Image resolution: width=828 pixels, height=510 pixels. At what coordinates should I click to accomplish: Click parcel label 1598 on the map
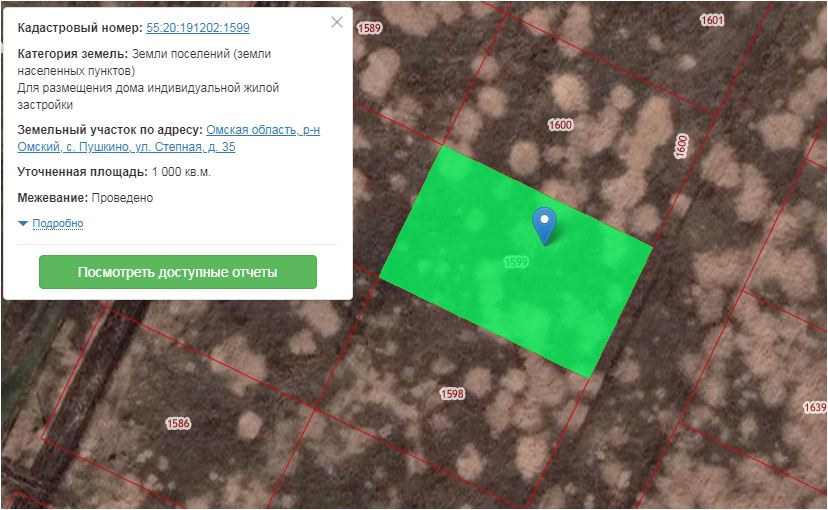point(453,393)
